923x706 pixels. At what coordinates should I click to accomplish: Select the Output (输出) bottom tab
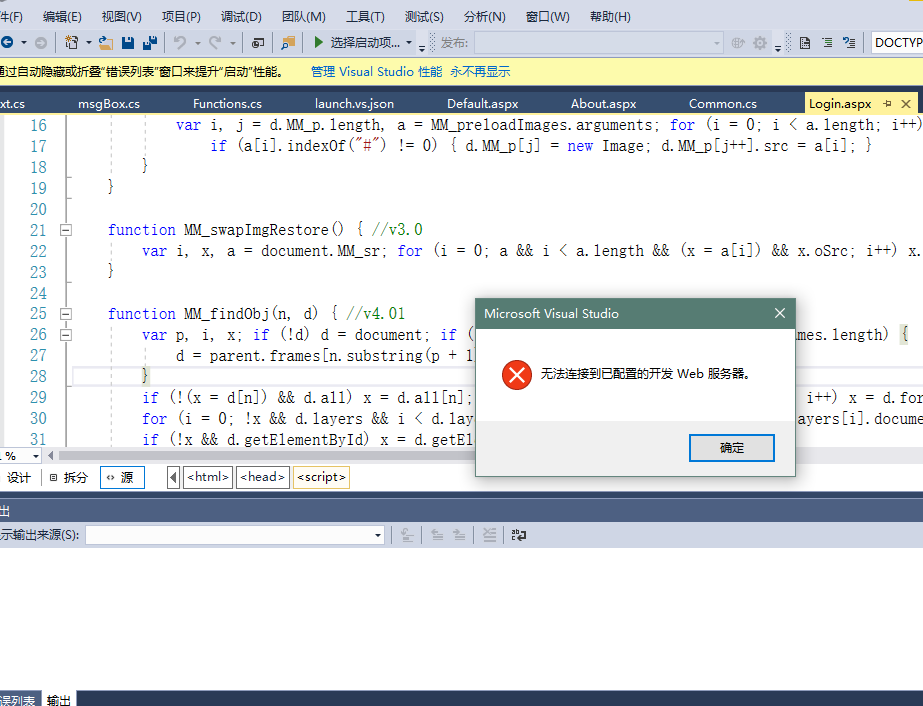click(59, 699)
